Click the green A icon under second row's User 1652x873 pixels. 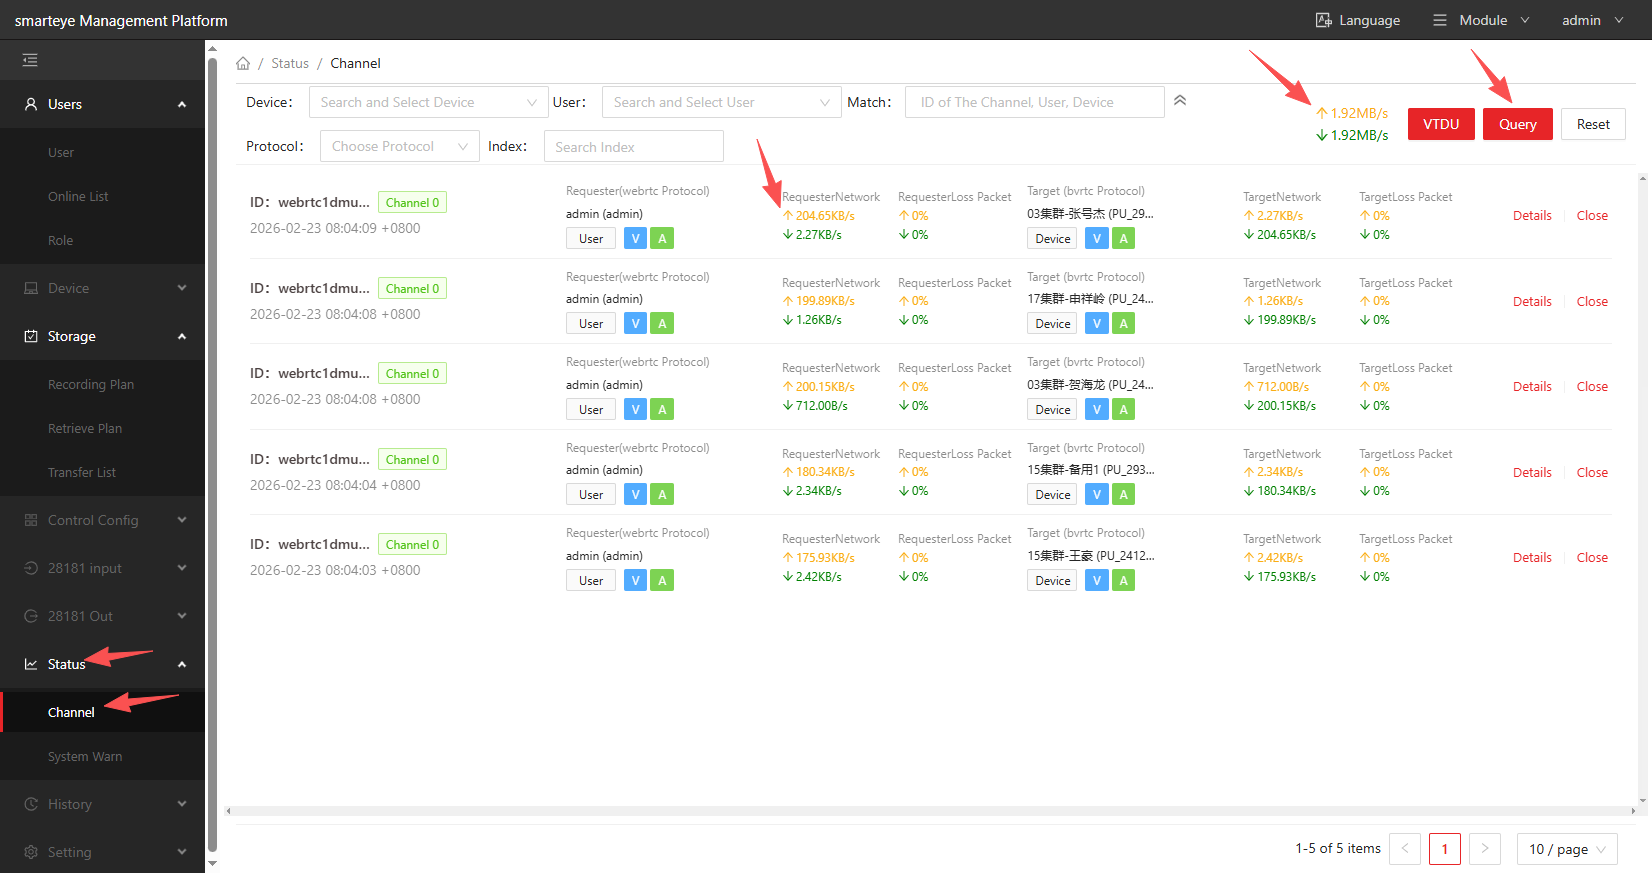(661, 323)
